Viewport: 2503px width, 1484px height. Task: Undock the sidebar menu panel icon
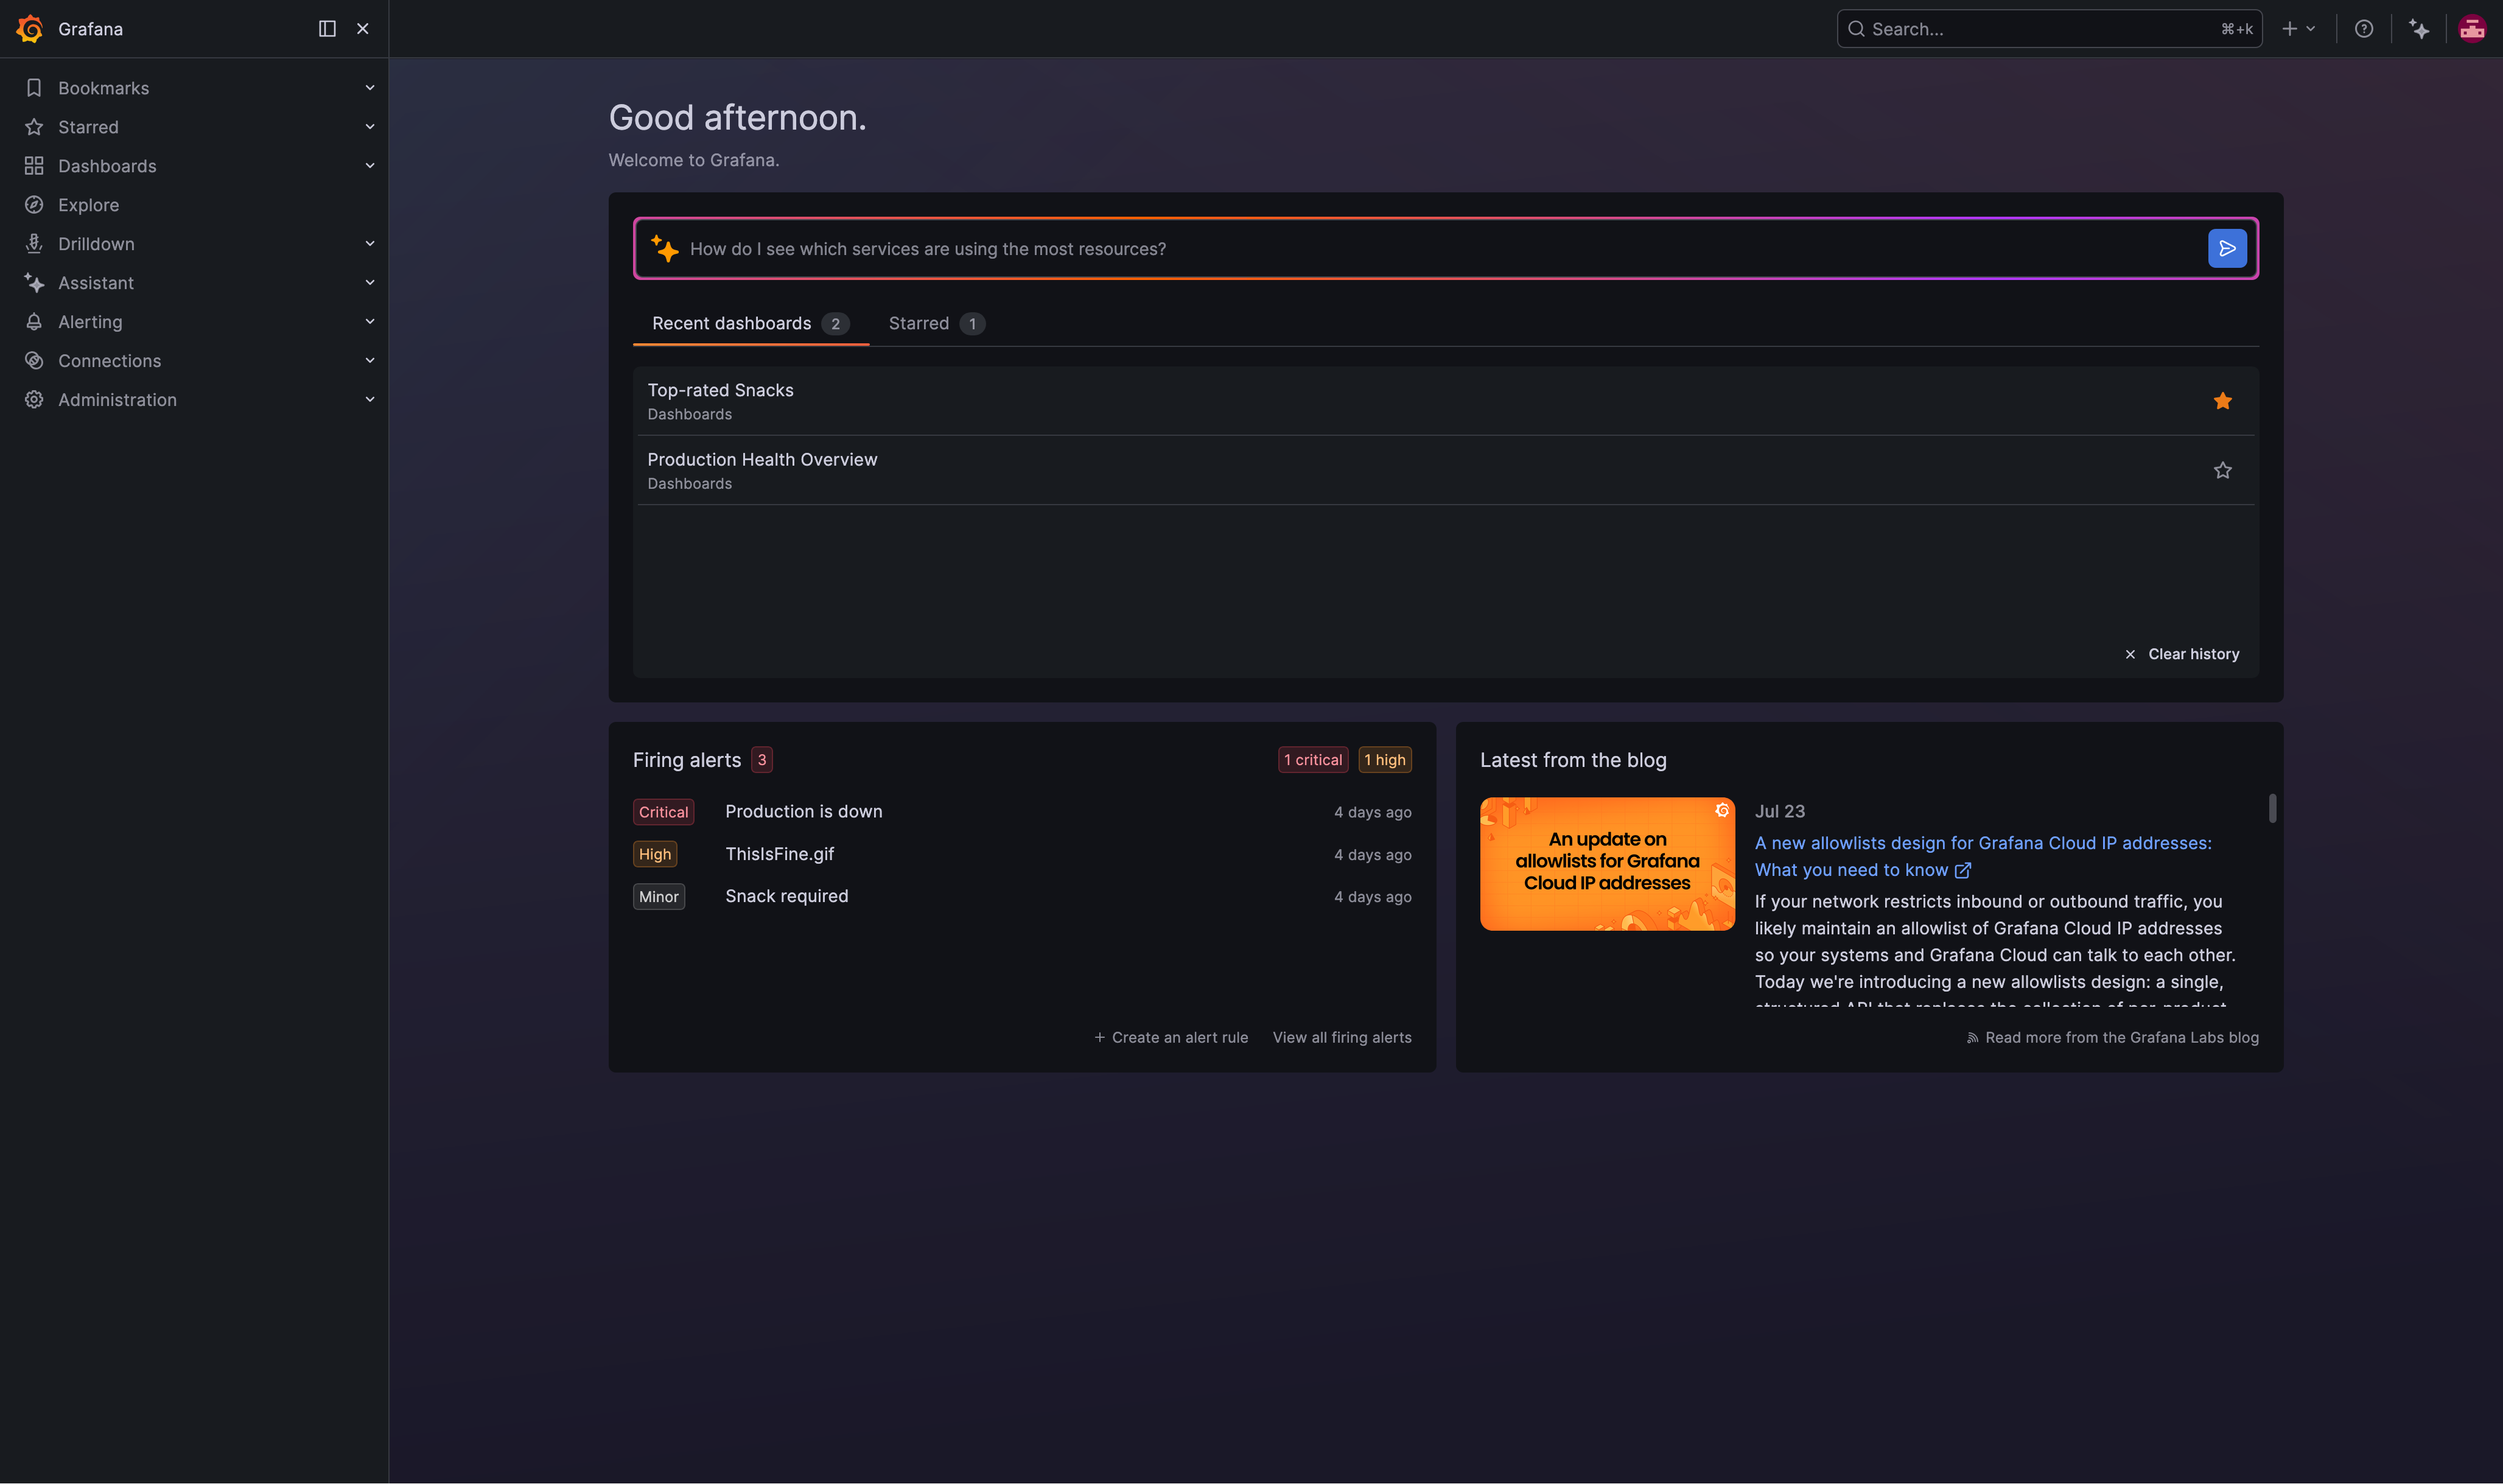tap(327, 29)
